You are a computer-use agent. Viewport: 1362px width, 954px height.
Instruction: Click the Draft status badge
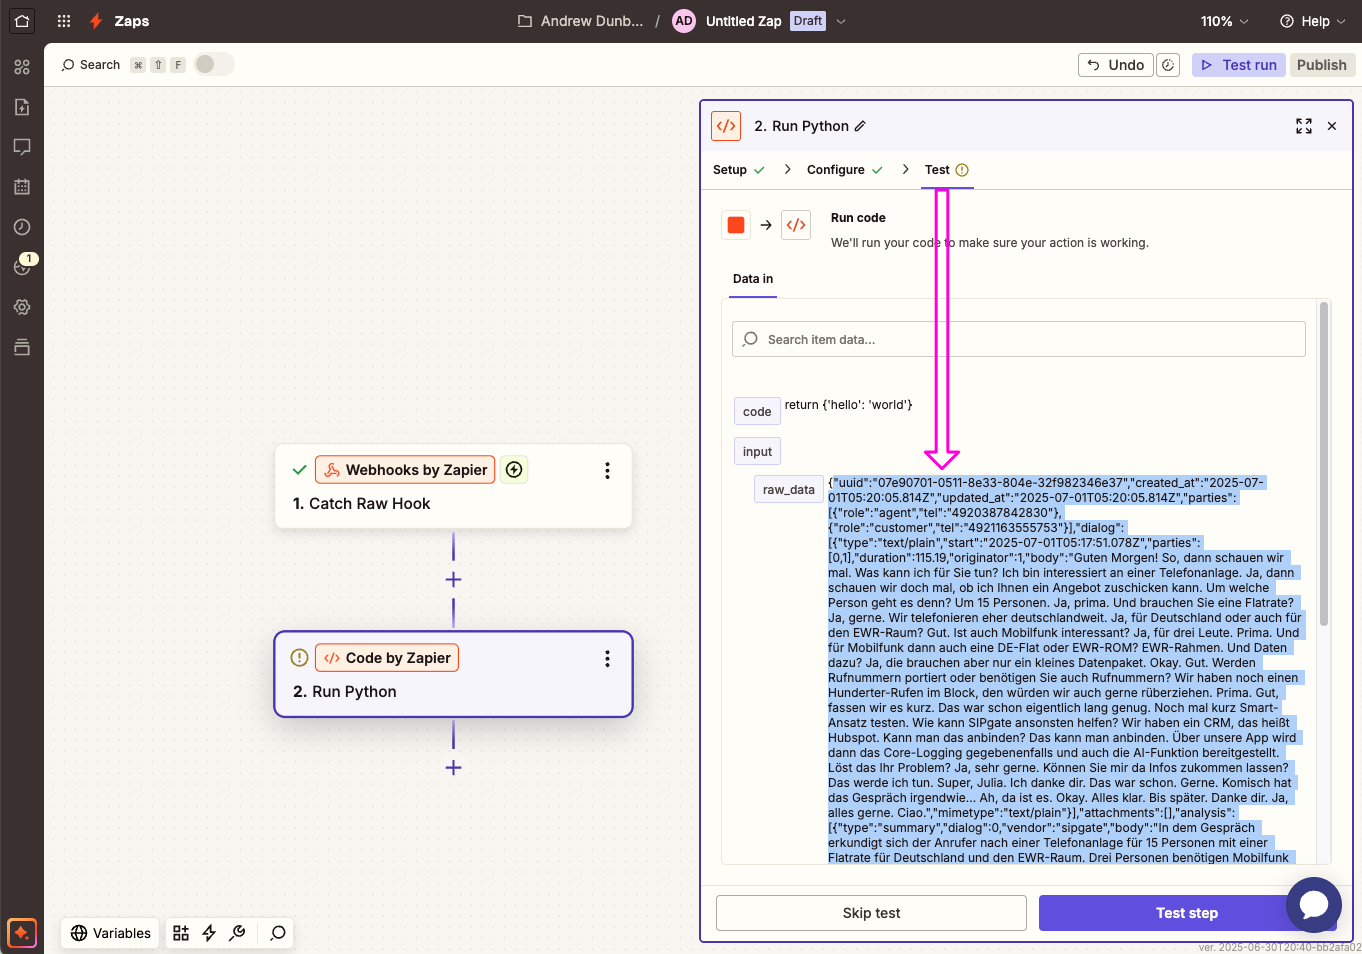[808, 21]
